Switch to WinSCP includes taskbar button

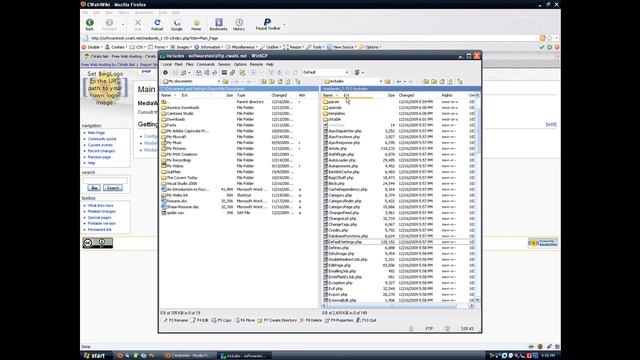(244, 356)
